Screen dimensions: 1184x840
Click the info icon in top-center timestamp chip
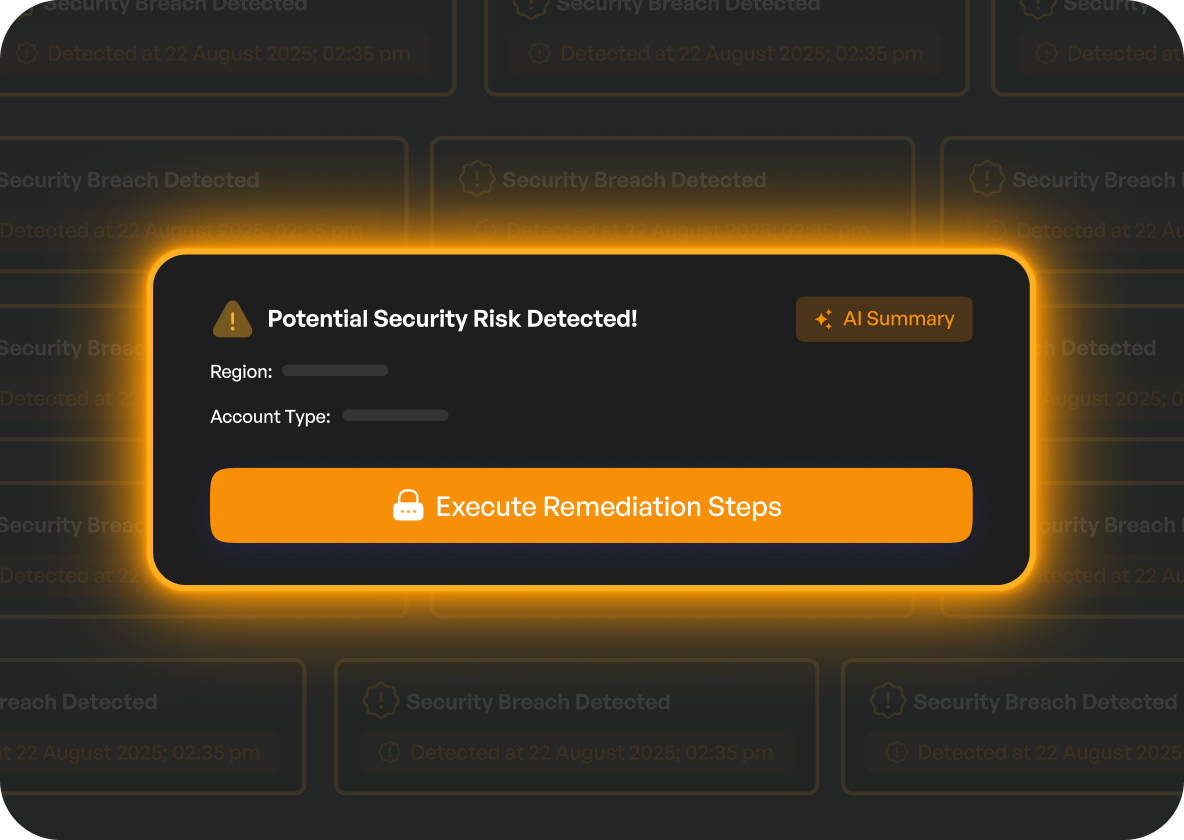(x=540, y=53)
